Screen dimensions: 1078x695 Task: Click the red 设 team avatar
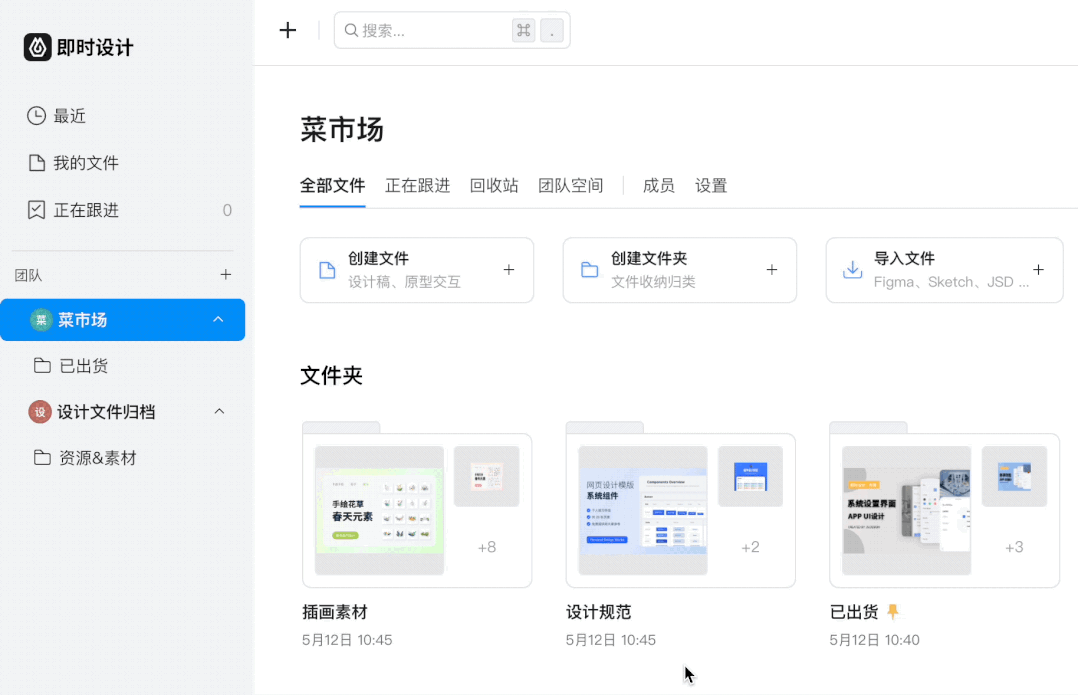pos(40,412)
